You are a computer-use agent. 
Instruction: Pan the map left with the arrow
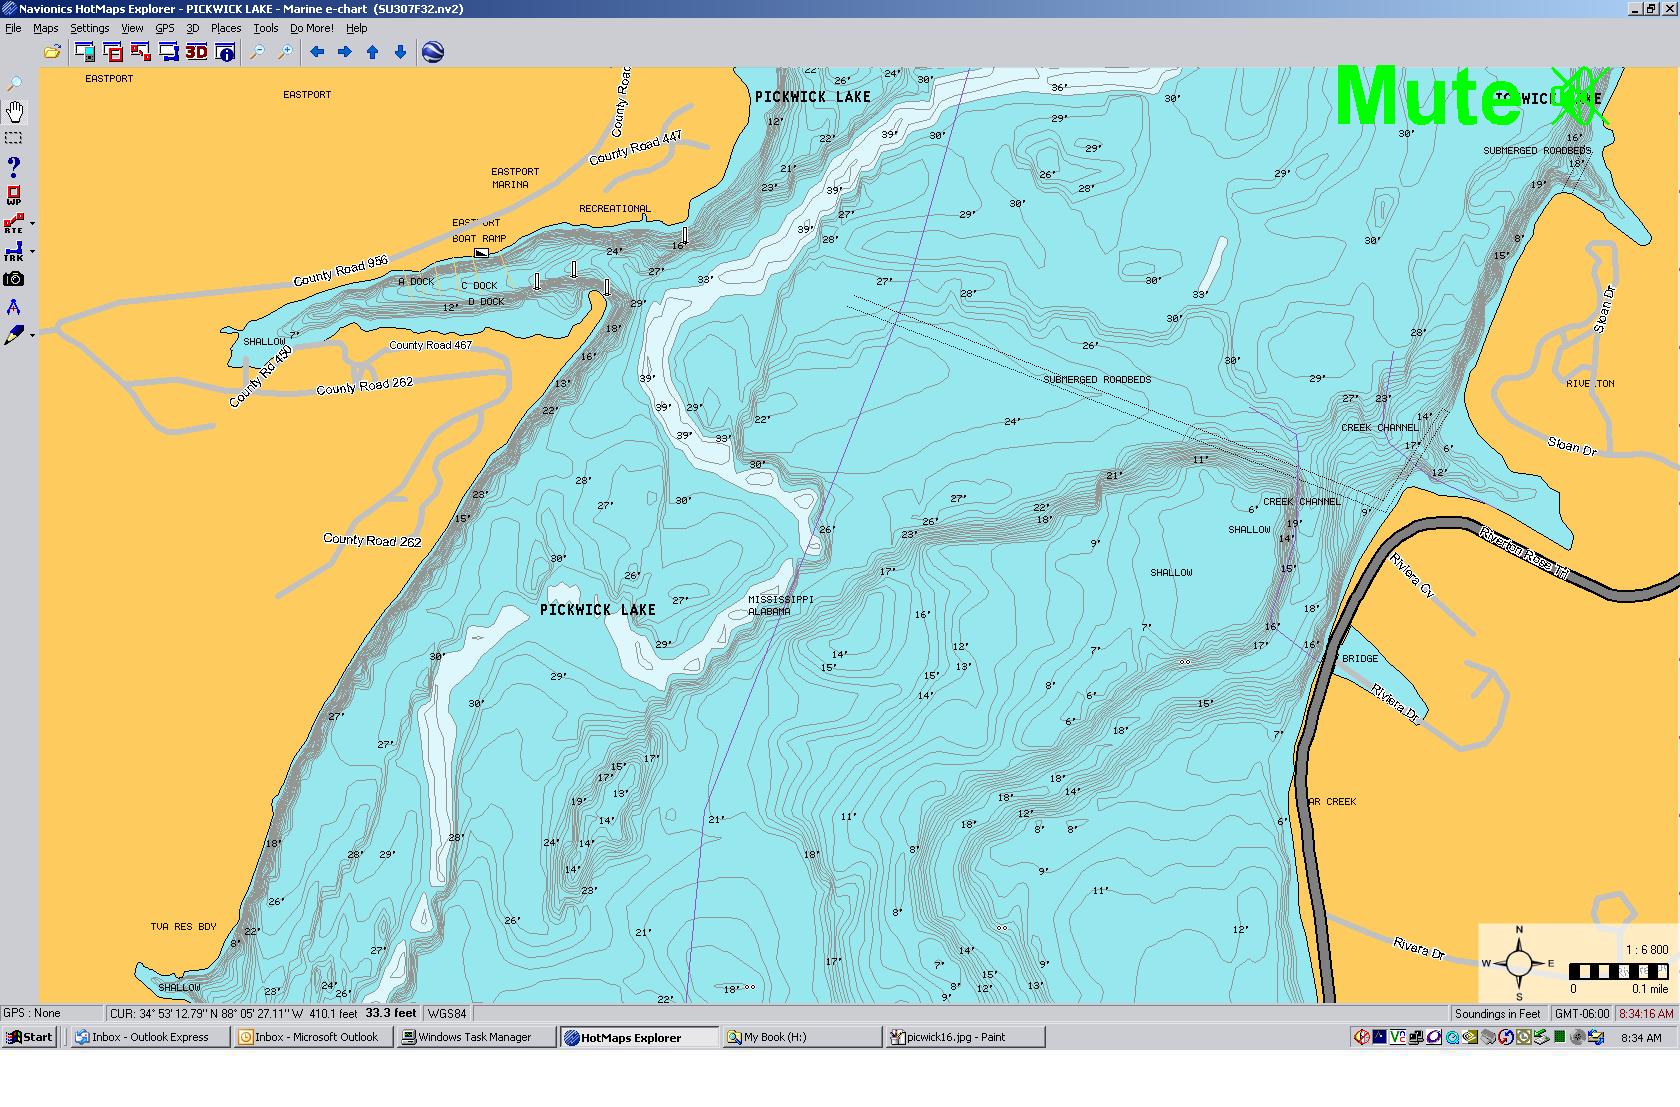click(317, 52)
